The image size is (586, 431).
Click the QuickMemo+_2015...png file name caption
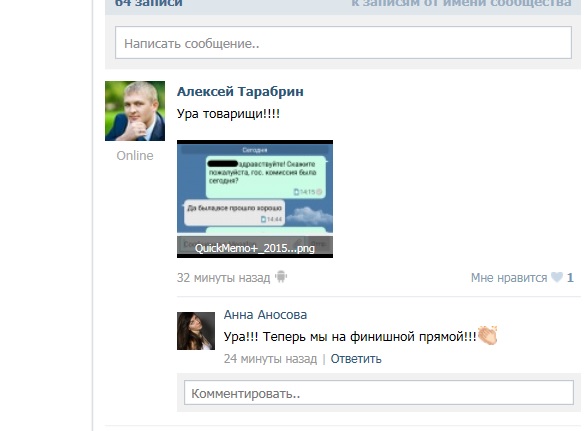(x=255, y=248)
